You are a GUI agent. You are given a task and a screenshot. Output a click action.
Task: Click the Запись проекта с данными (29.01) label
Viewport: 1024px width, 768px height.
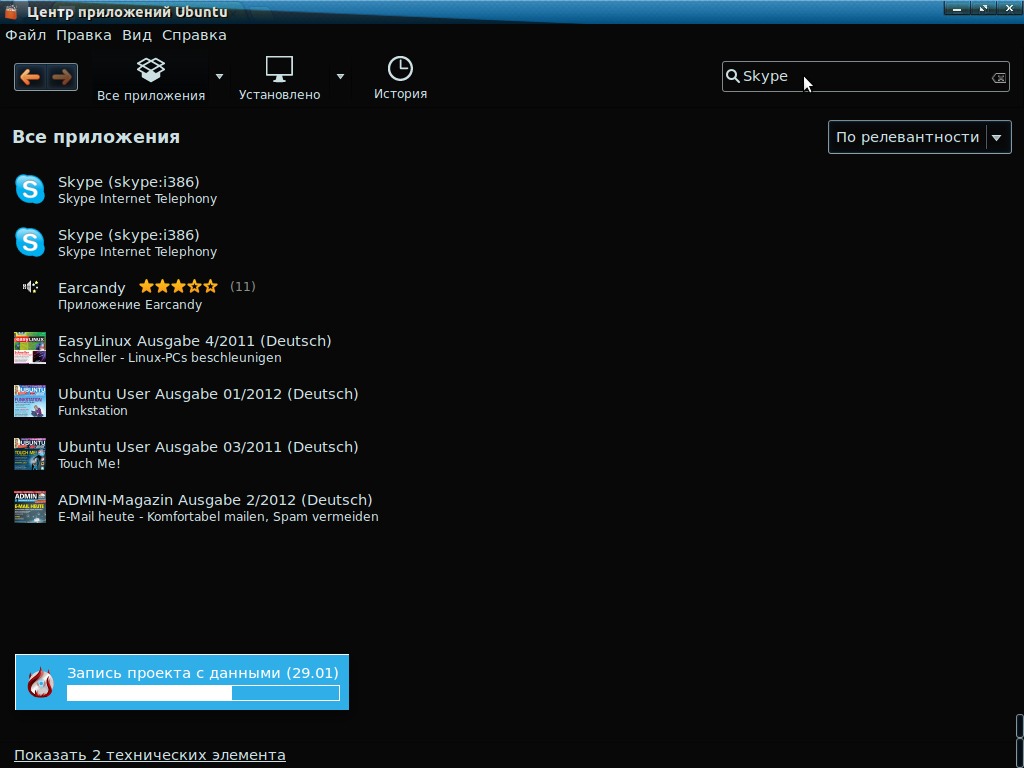coord(203,673)
